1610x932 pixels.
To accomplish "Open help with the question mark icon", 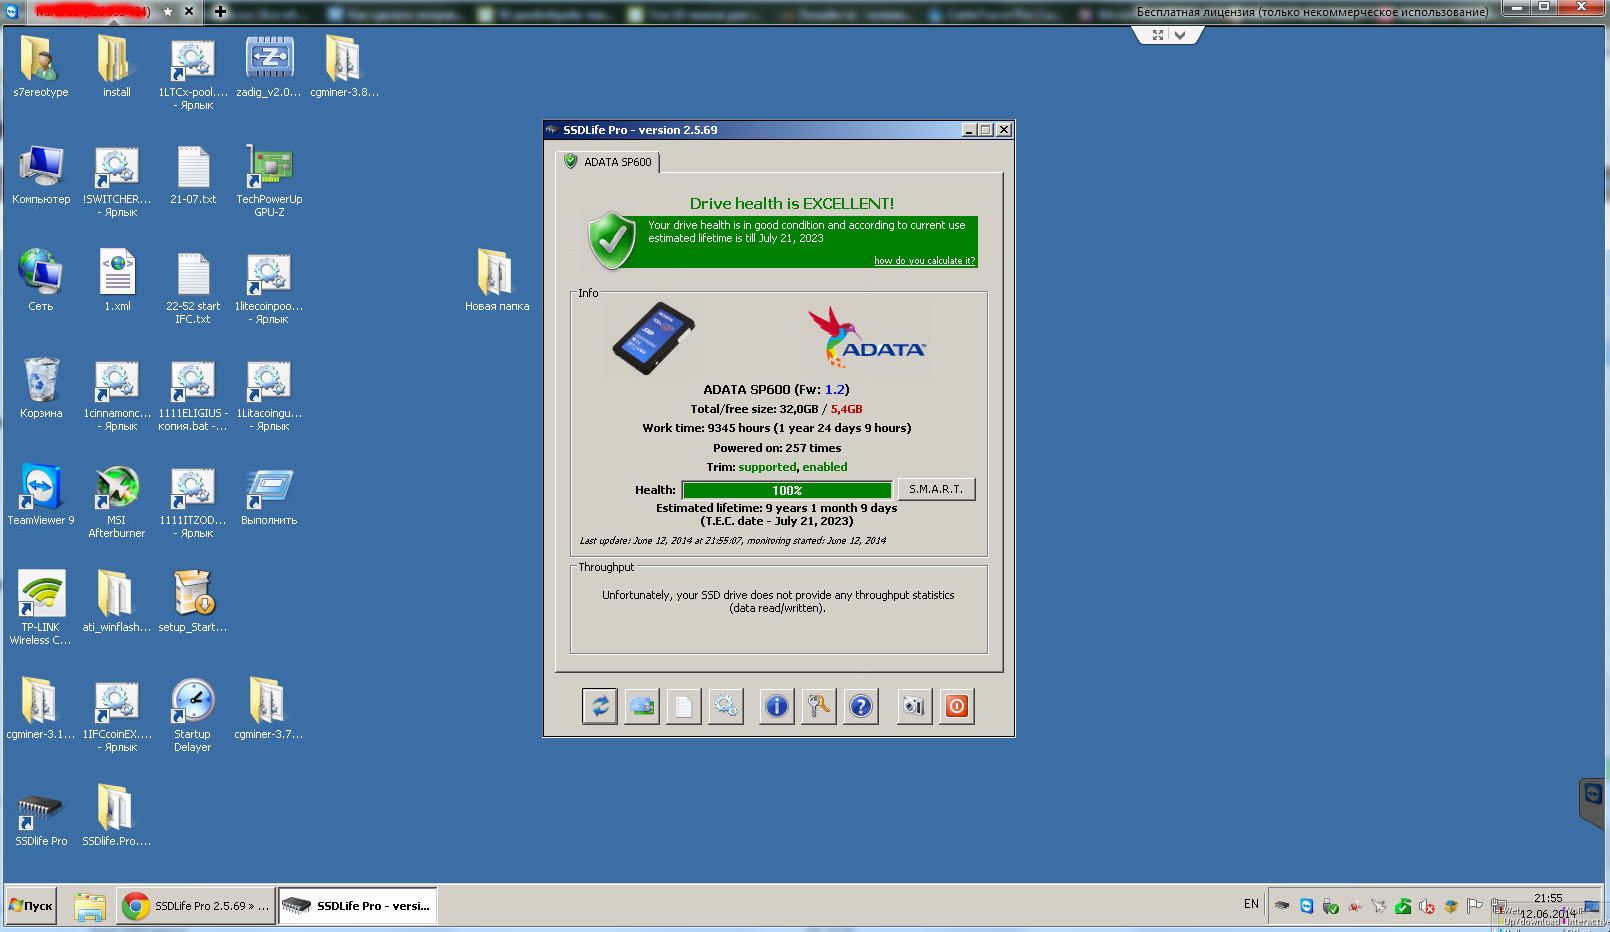I will tap(861, 707).
